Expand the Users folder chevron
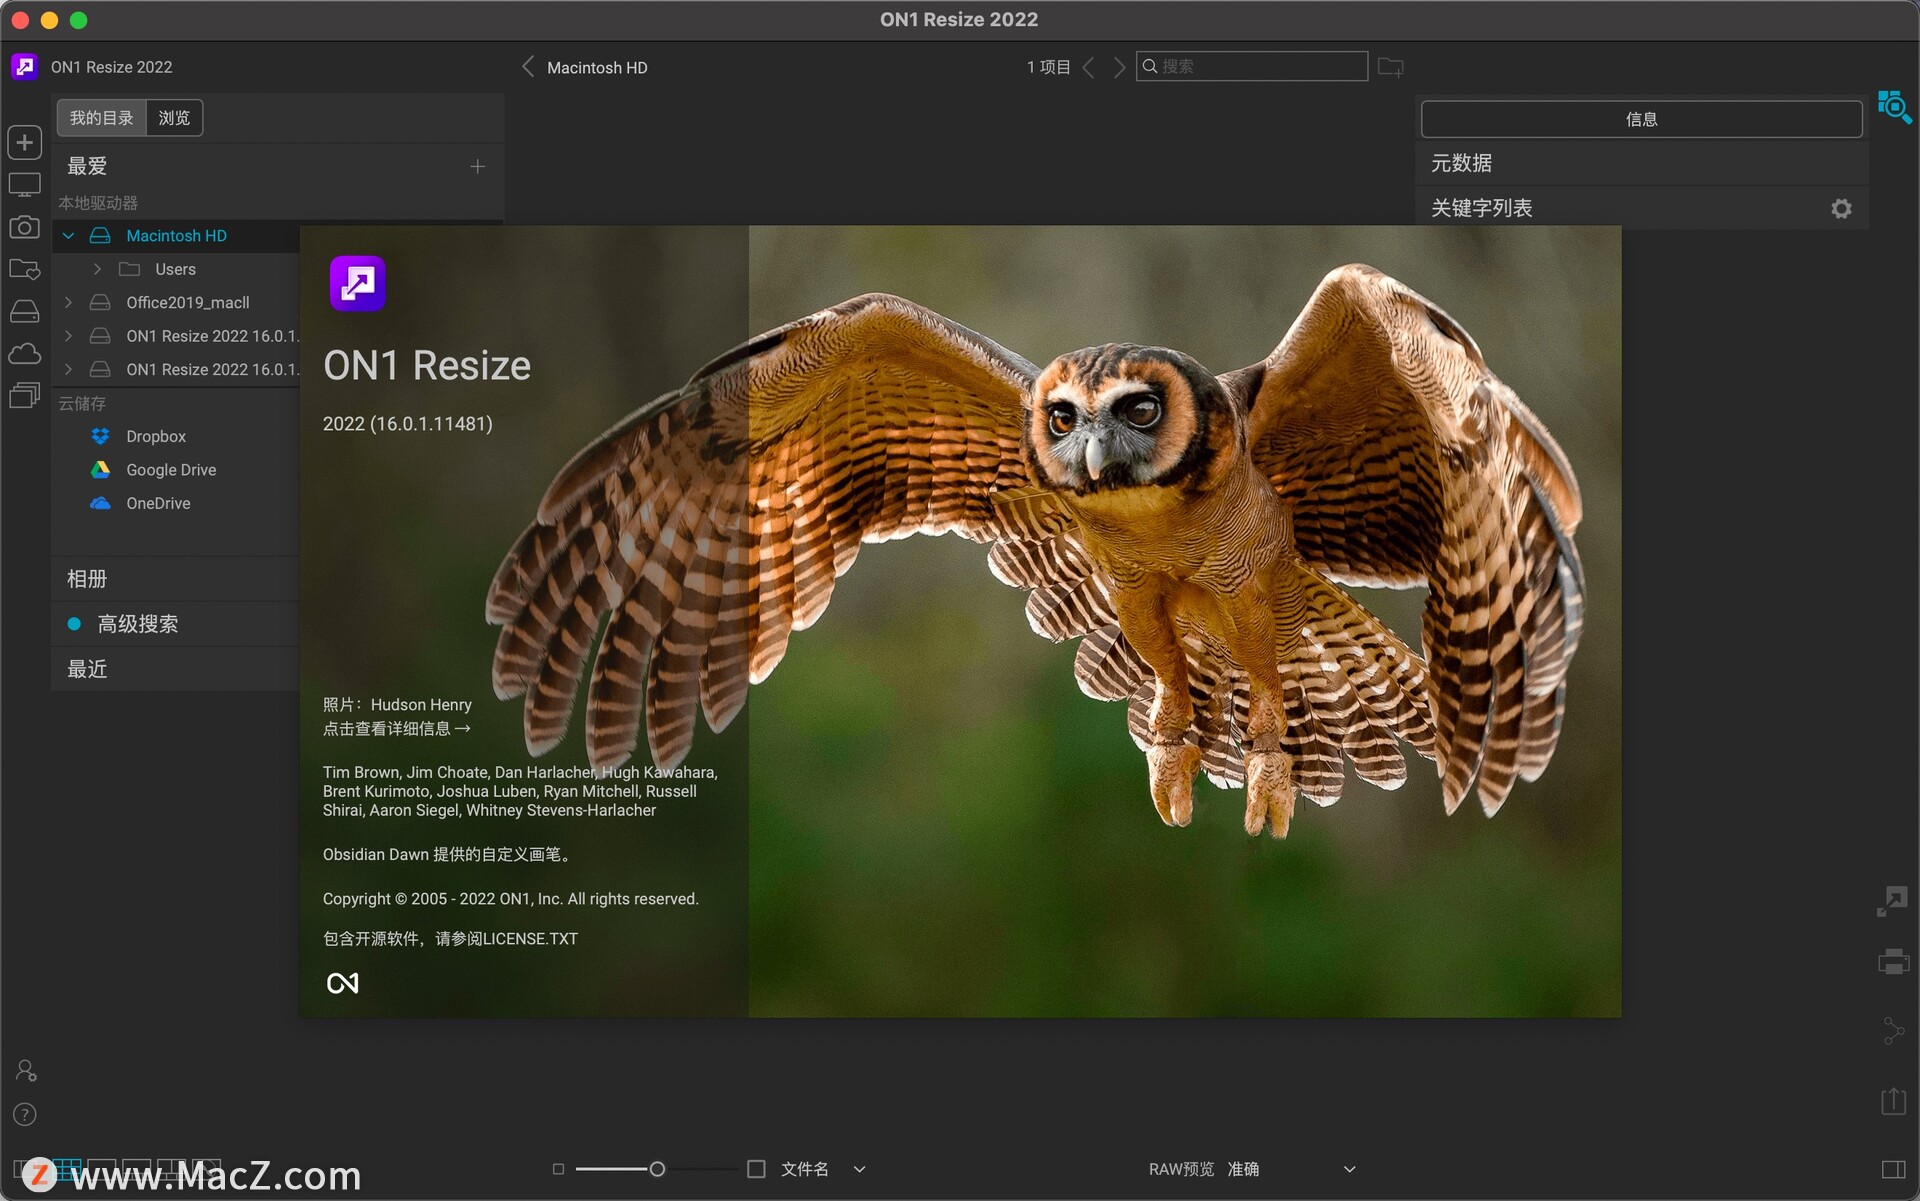1920x1201 pixels. point(97,269)
